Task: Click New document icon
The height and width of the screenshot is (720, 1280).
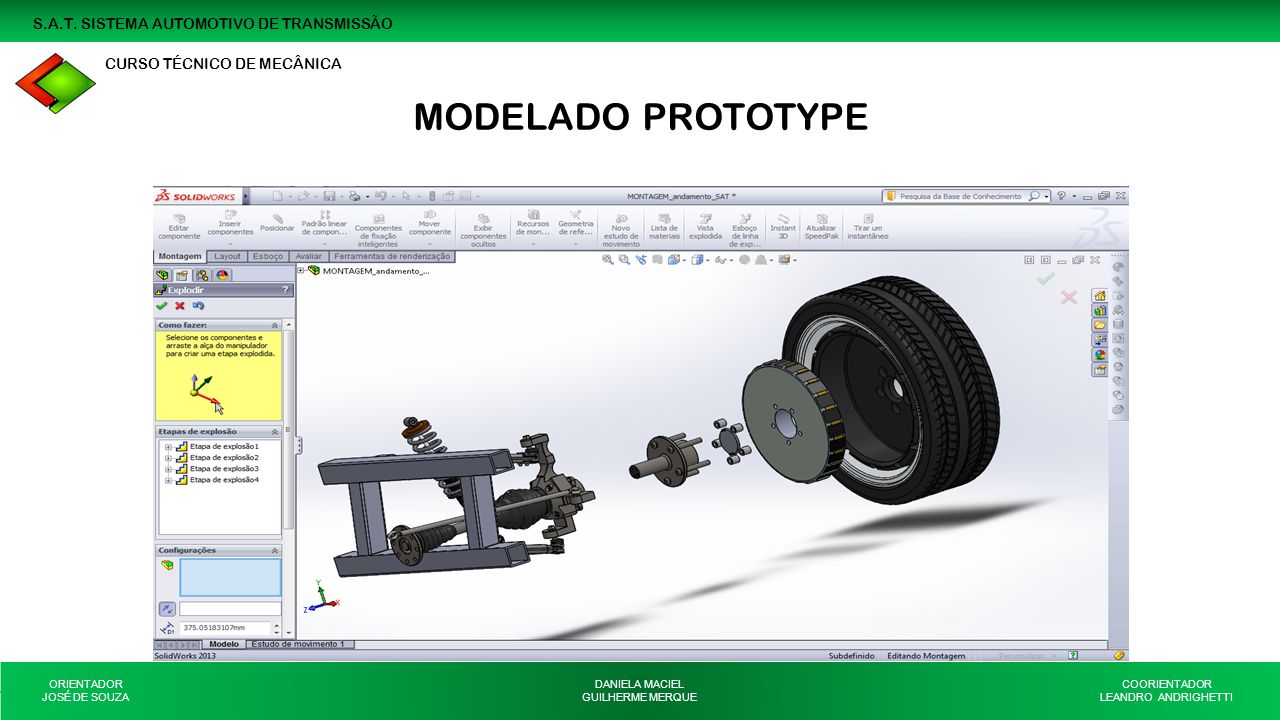Action: point(278,197)
